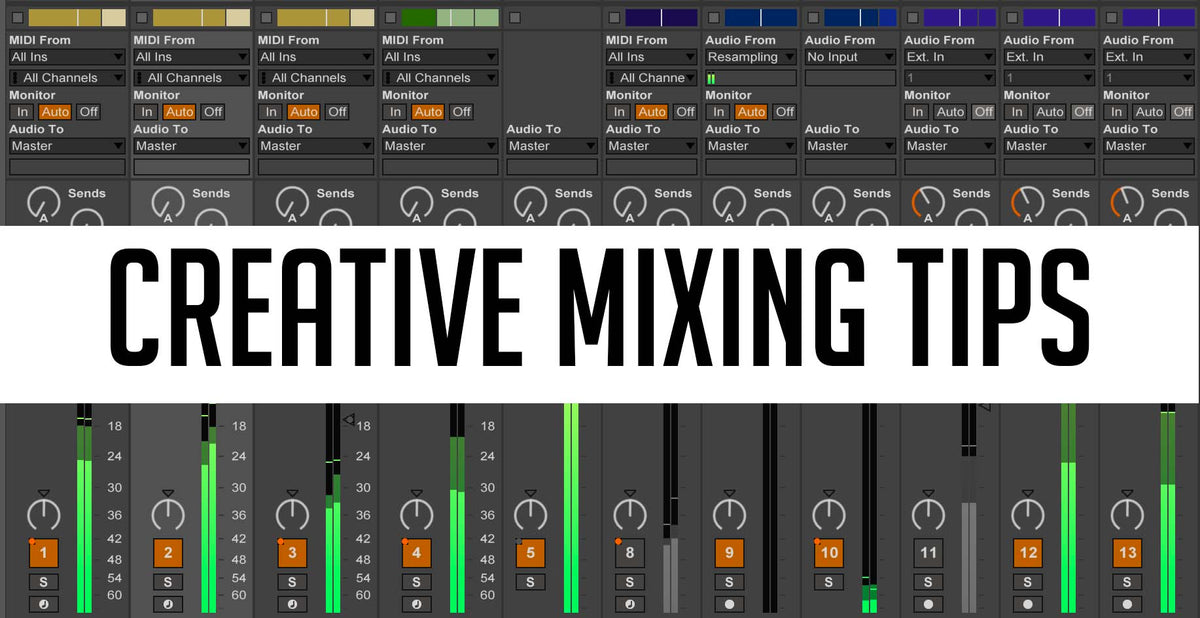Click the pan knob above track 11
Screen dimensions: 1200x618
pyautogui.click(x=928, y=514)
